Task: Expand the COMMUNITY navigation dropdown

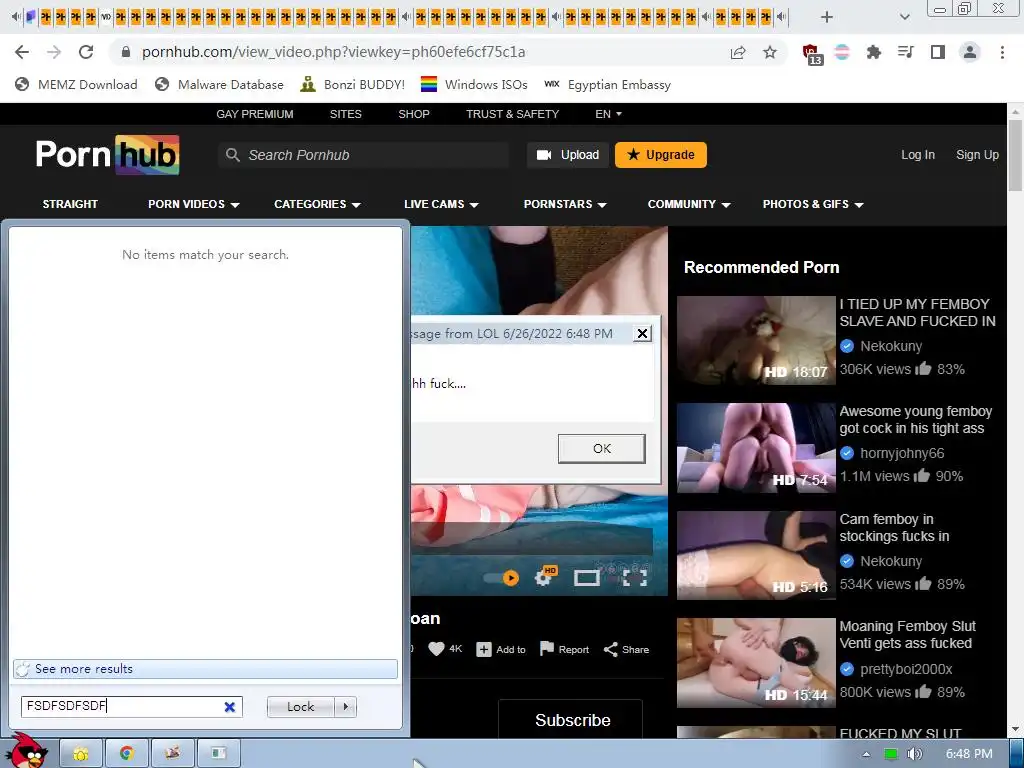Action: pos(689,204)
